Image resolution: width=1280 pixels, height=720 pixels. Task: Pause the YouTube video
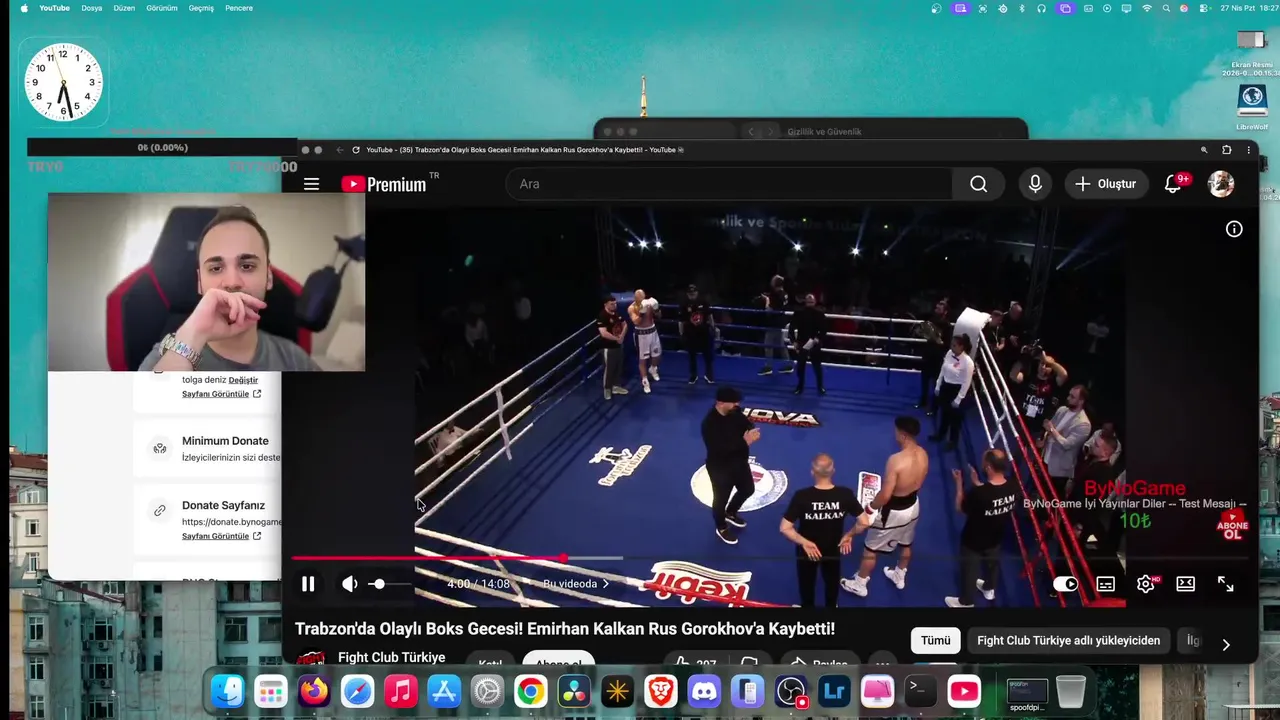click(x=308, y=584)
